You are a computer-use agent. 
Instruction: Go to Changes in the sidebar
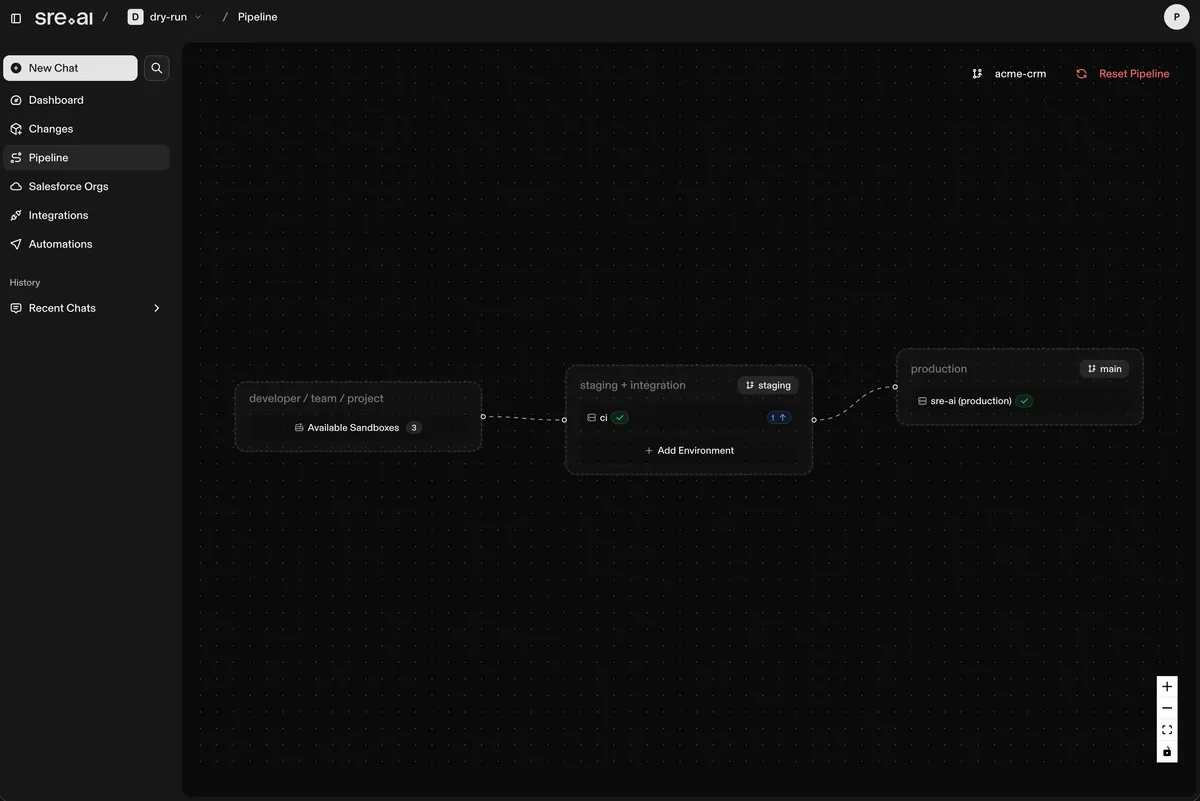(86, 129)
